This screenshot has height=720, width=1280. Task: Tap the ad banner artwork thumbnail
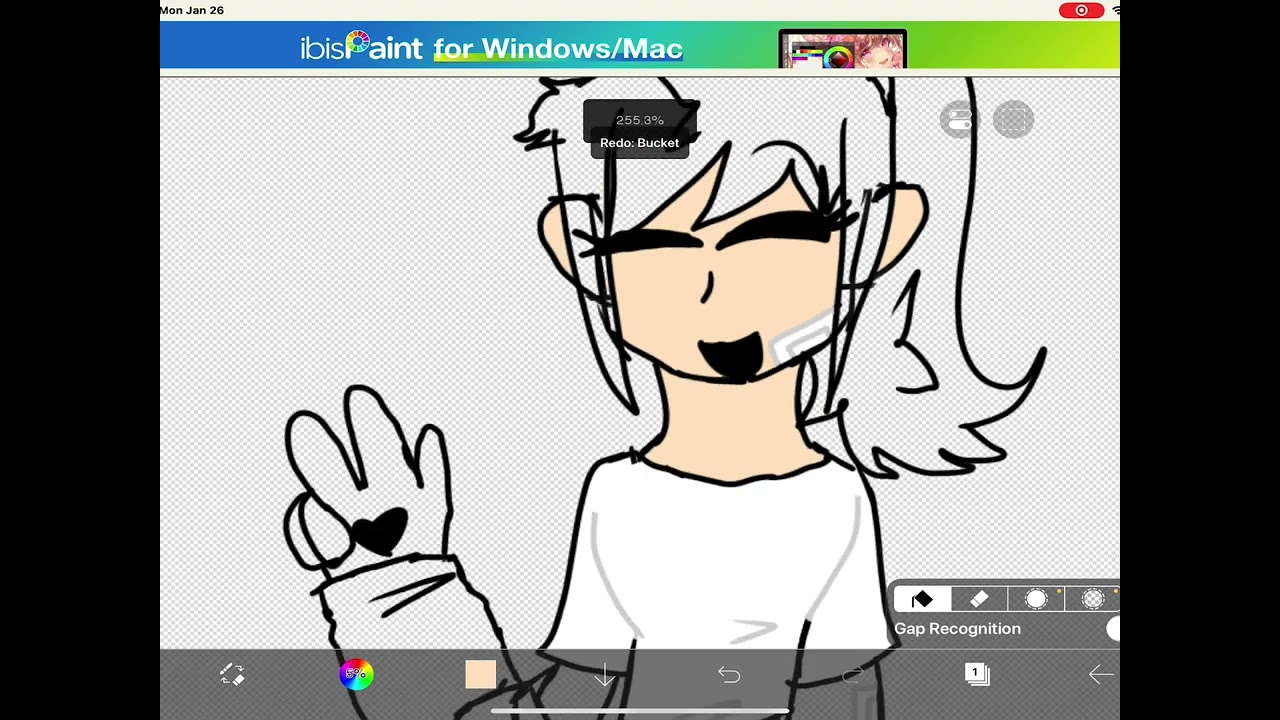point(843,50)
